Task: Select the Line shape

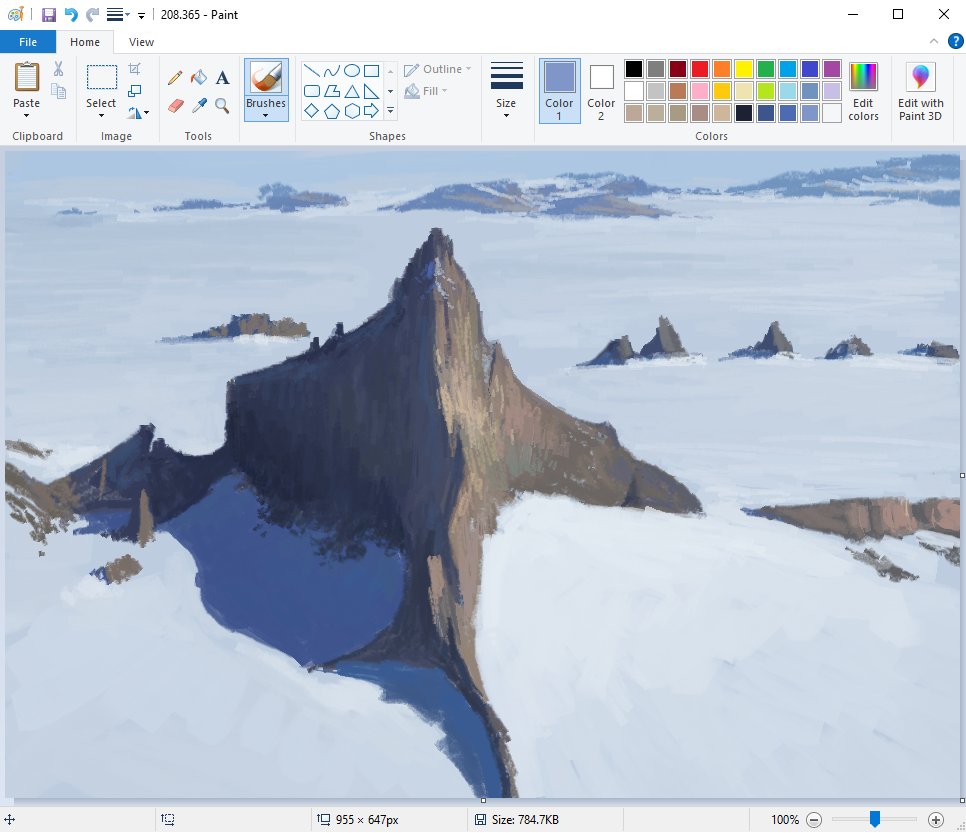Action: 312,71
